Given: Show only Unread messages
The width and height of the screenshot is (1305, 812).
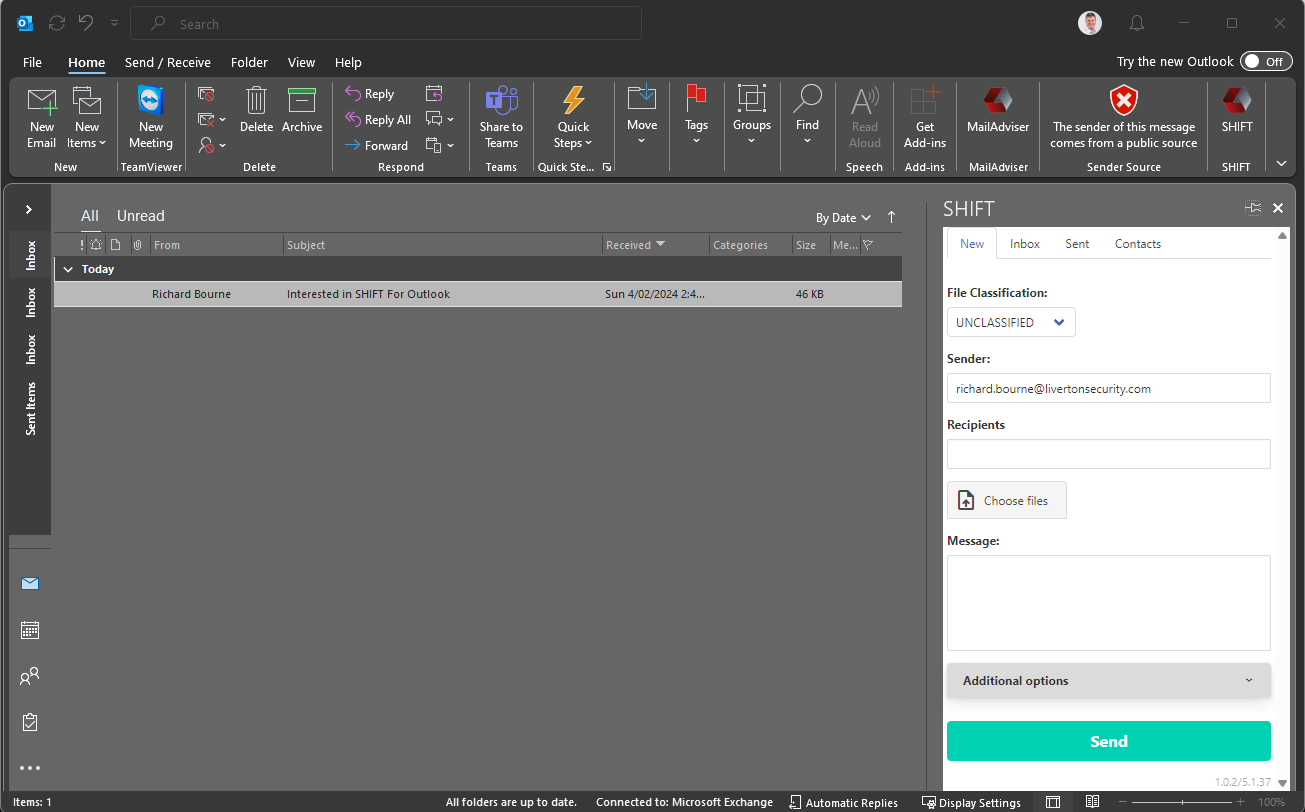Looking at the screenshot, I should (x=140, y=216).
